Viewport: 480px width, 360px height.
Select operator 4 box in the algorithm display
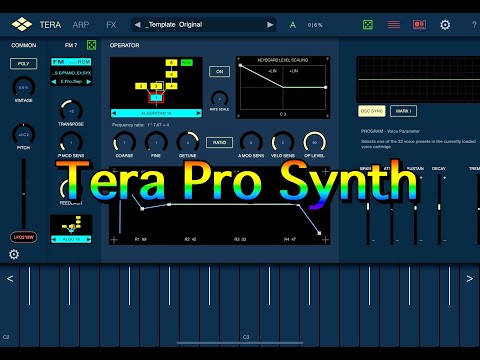tap(171, 86)
